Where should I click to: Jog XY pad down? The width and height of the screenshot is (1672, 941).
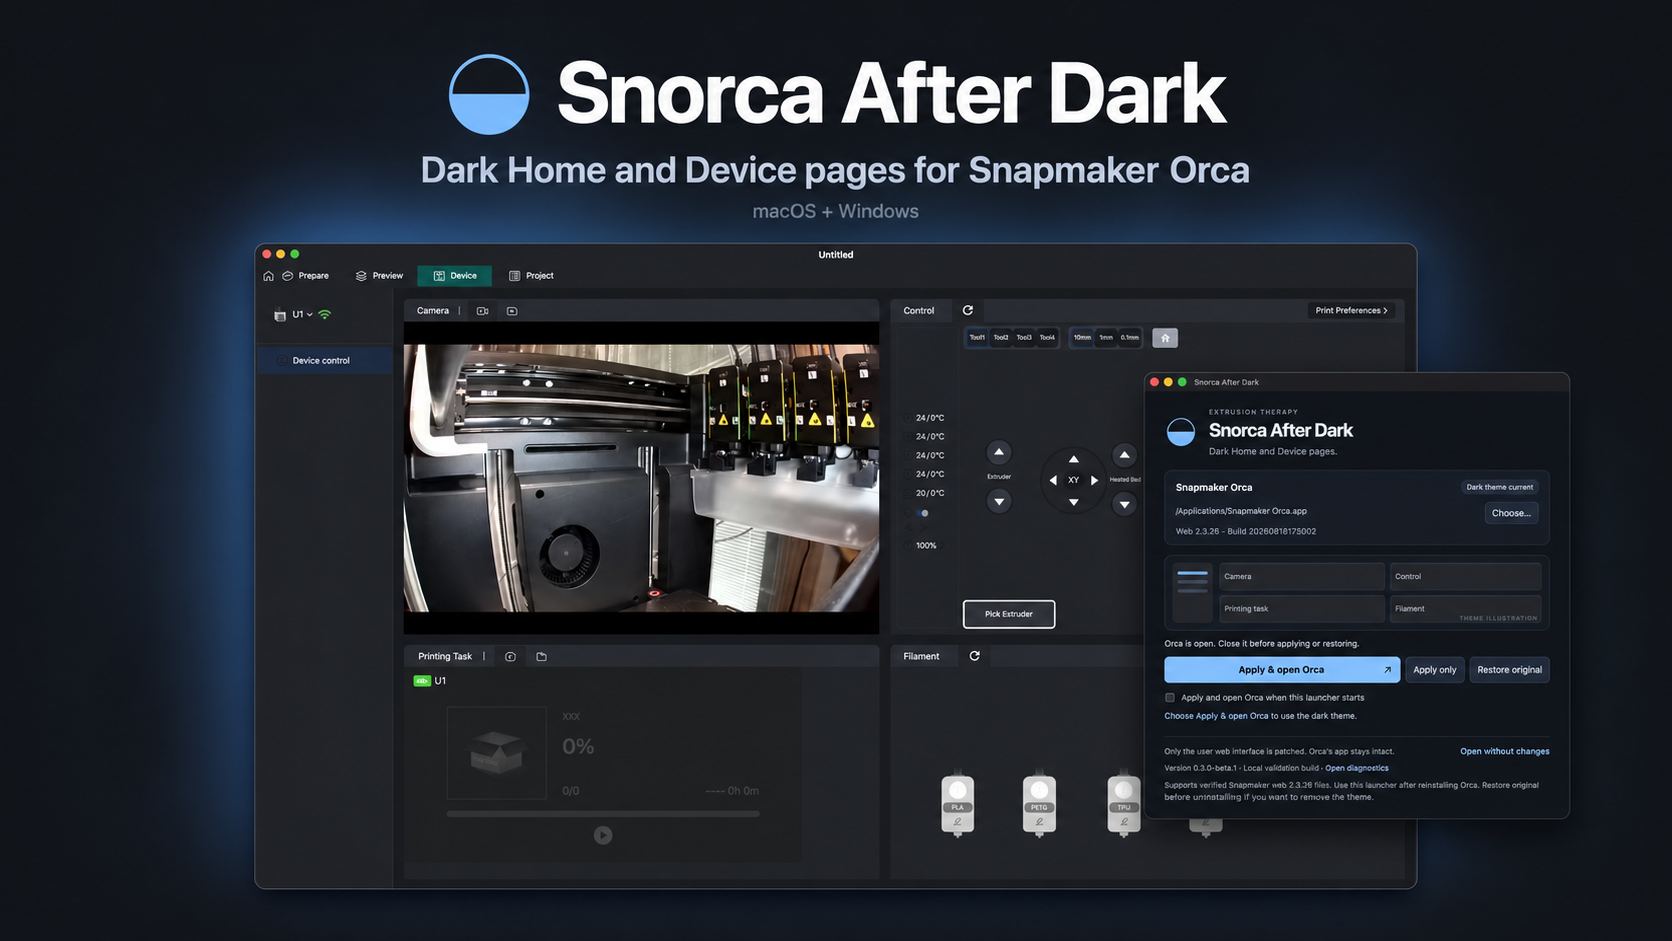1073,502
